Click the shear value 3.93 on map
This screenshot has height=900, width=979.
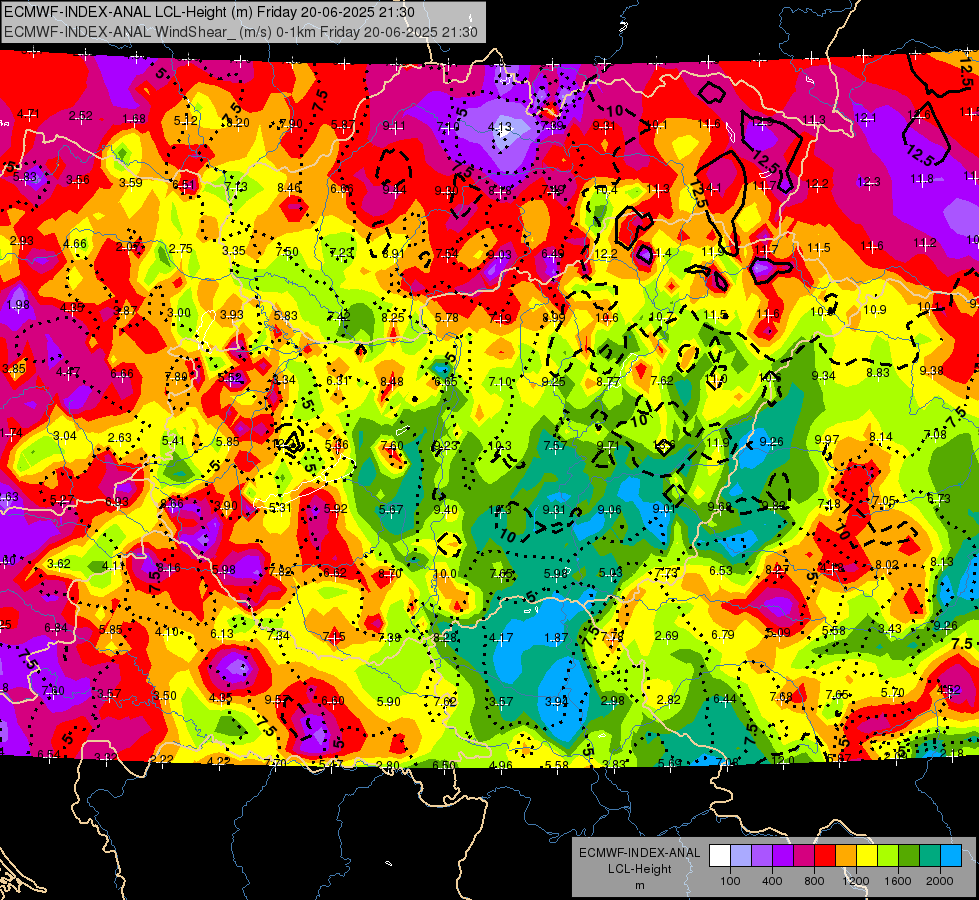(232, 314)
